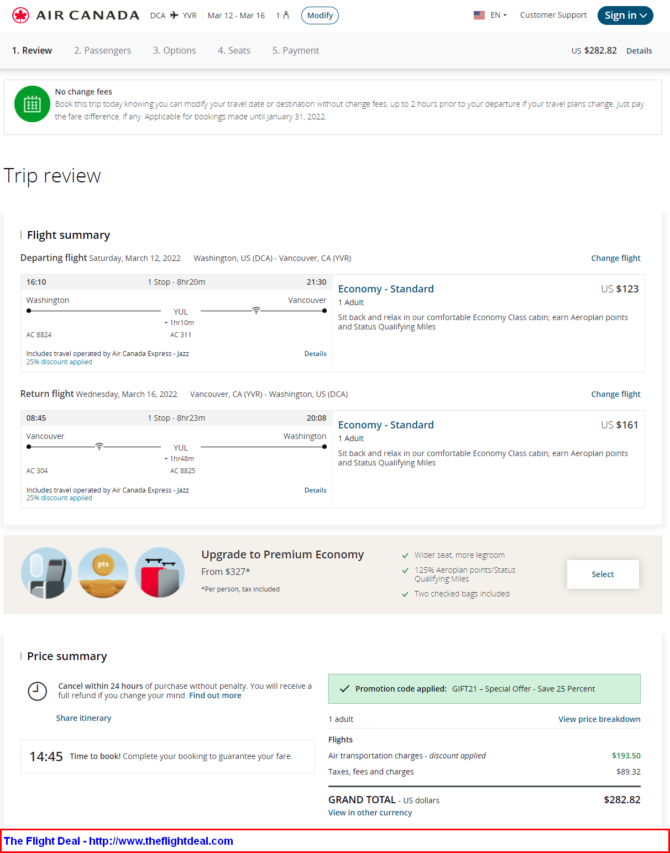The height and width of the screenshot is (853, 670).
Task: Click Change flight for the departing flight
Action: (x=616, y=258)
